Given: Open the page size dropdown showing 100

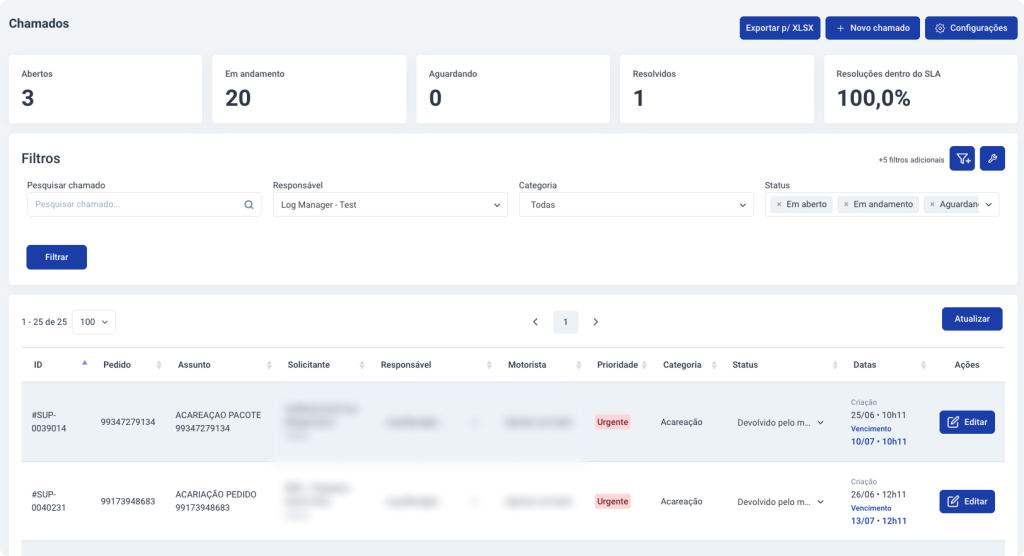Looking at the screenshot, I should point(93,322).
